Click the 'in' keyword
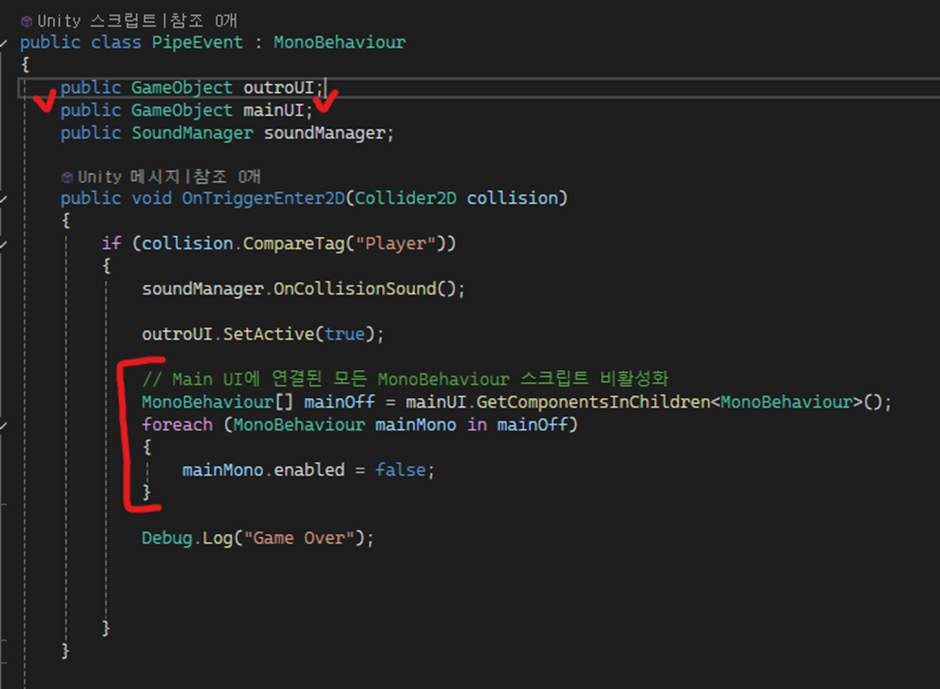Image resolution: width=940 pixels, height=689 pixels. 477,425
